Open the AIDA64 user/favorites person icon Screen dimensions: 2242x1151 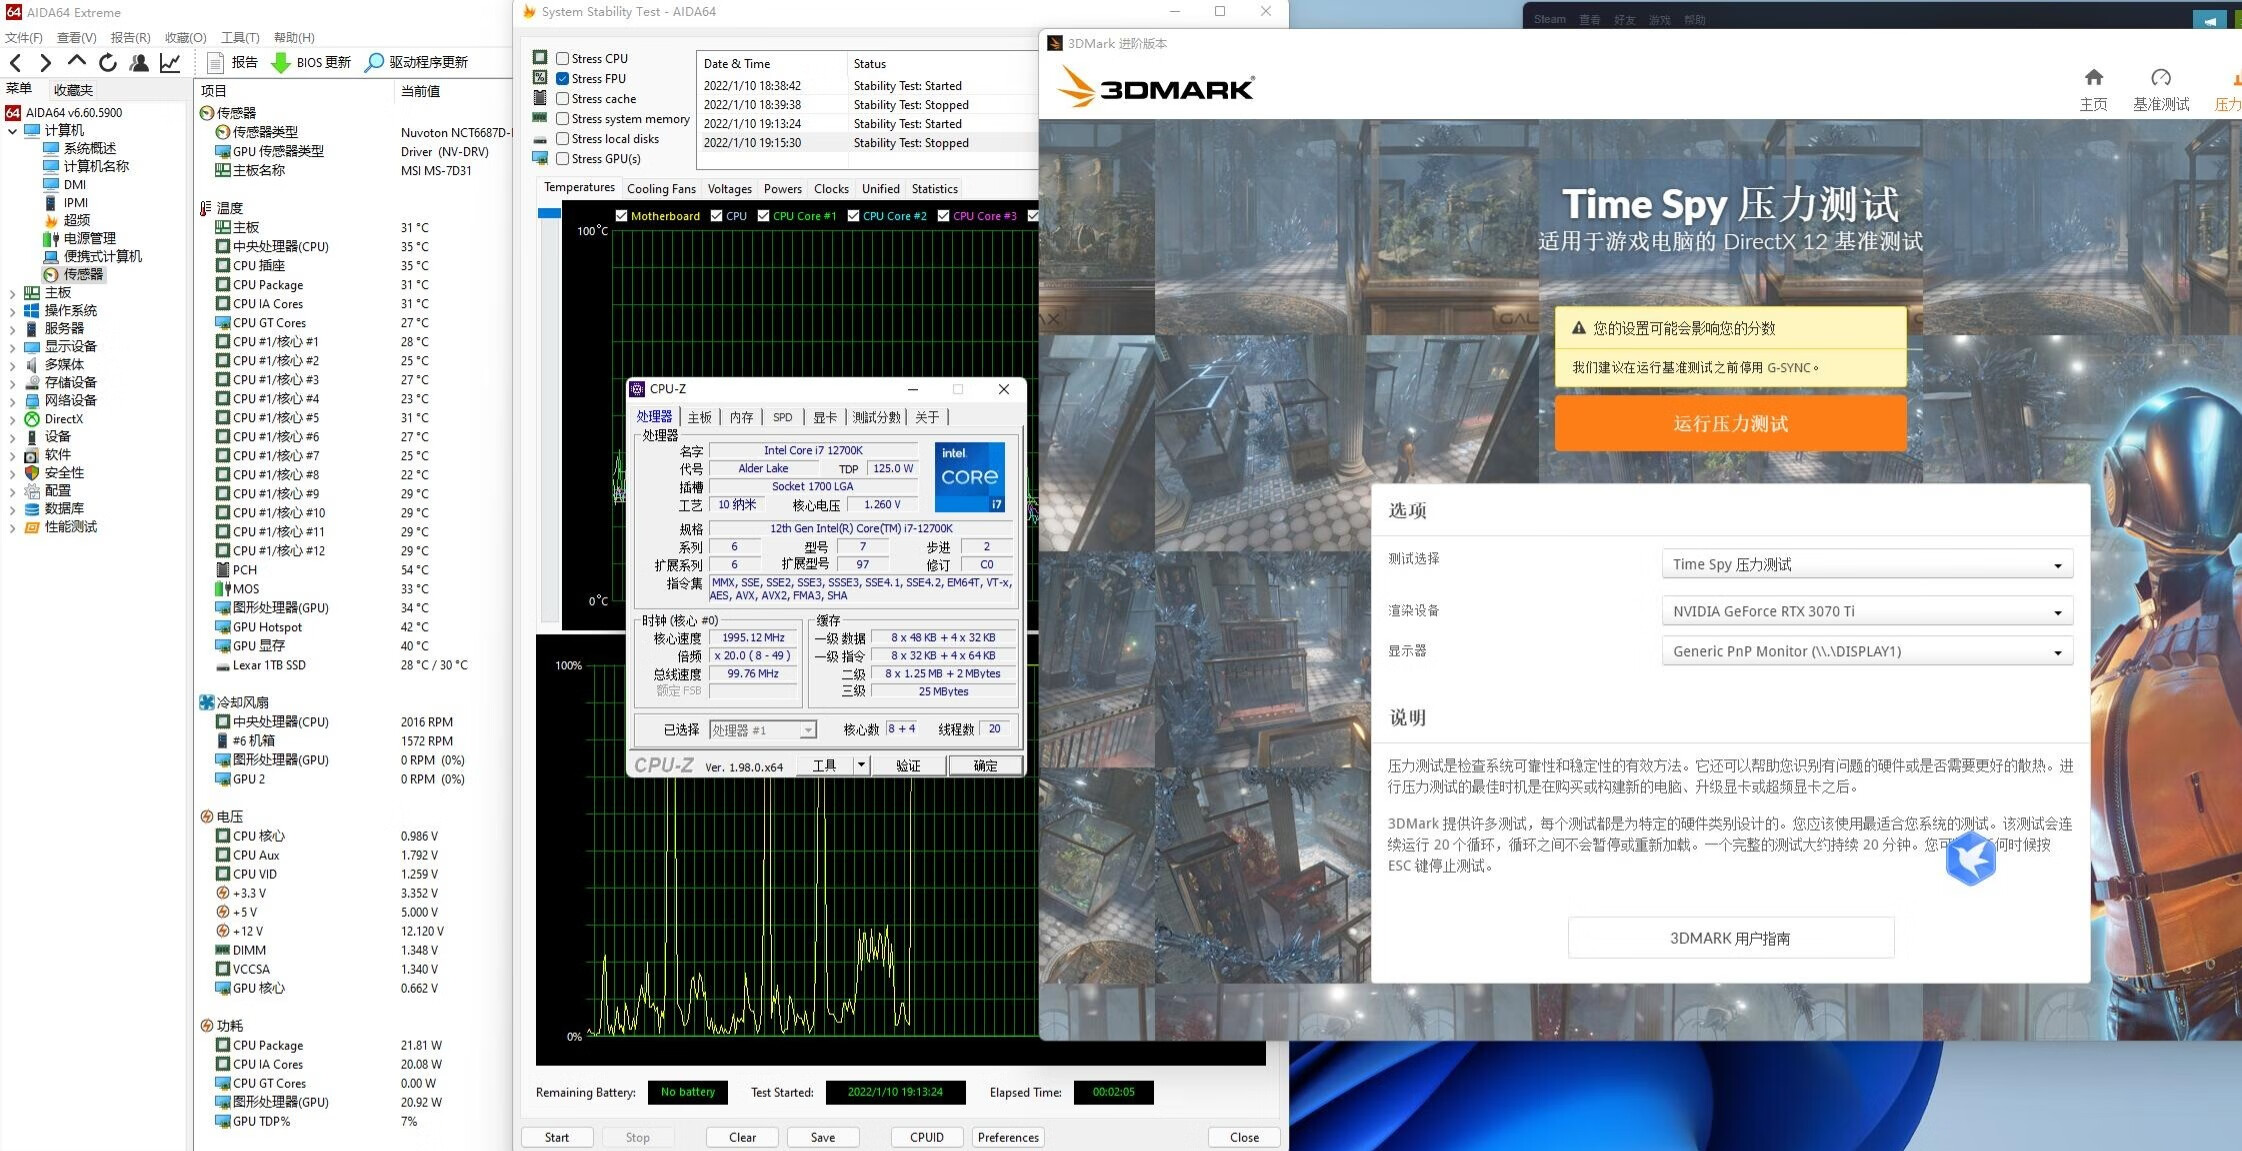click(139, 62)
